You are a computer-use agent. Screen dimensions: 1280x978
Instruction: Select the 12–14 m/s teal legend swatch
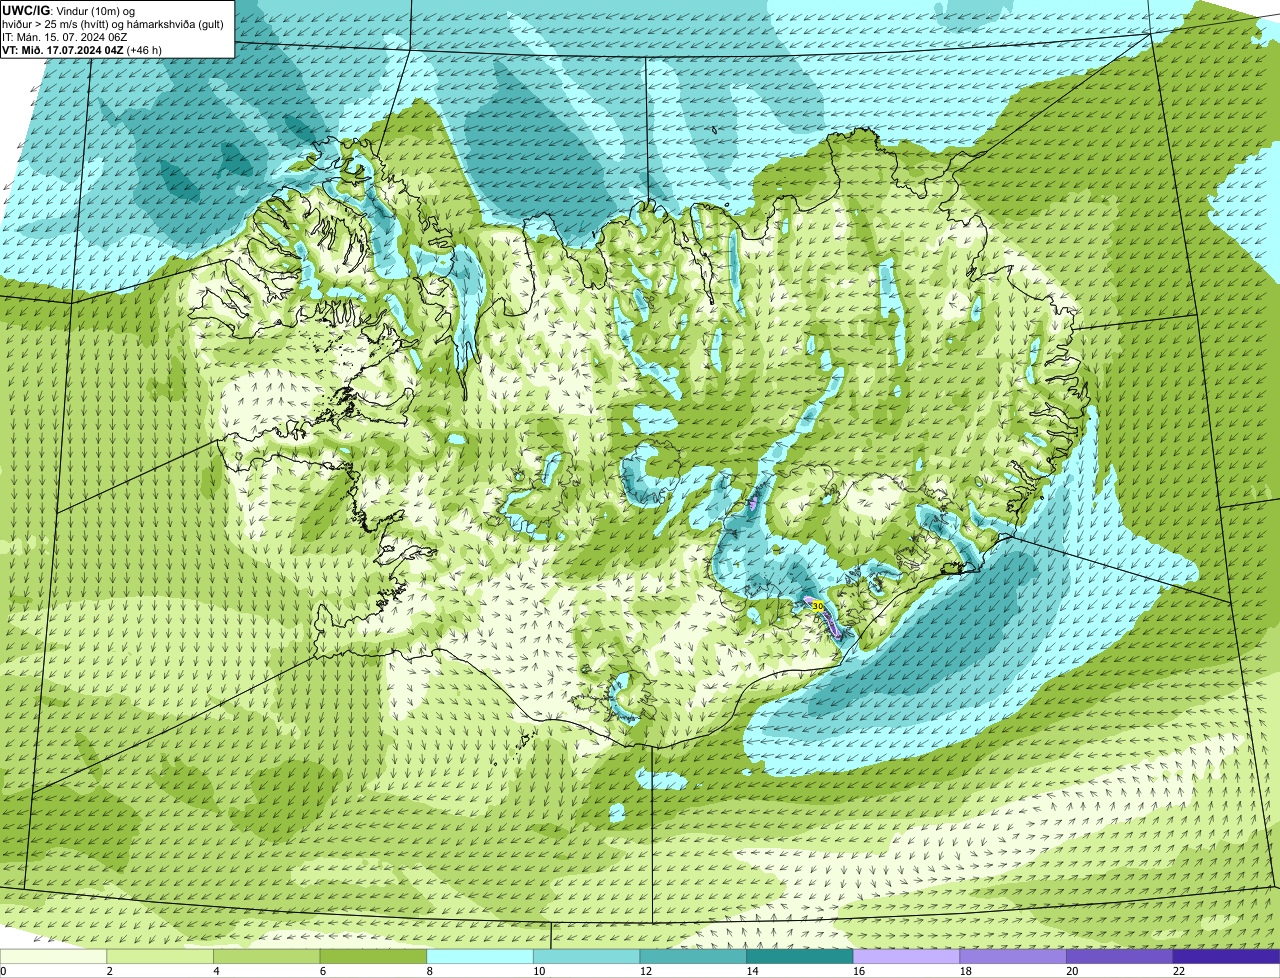click(x=693, y=956)
